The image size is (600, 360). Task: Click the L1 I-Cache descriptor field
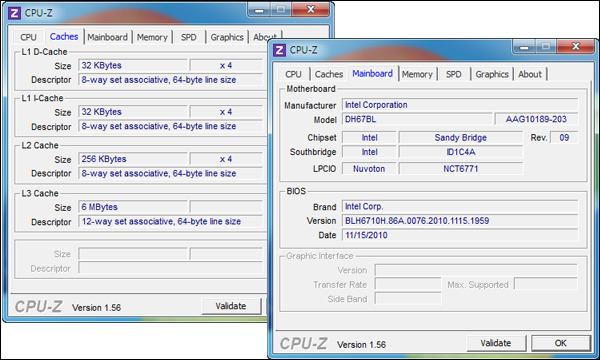tap(172, 126)
